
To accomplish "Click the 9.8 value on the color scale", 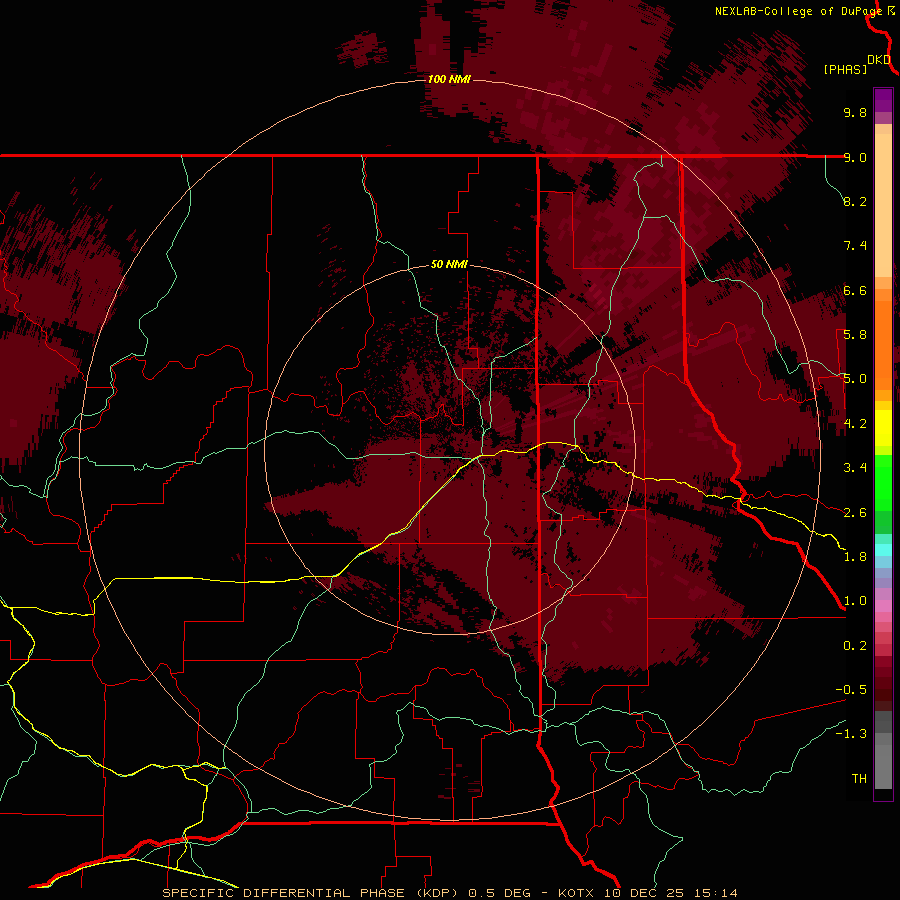I will click(x=855, y=112).
